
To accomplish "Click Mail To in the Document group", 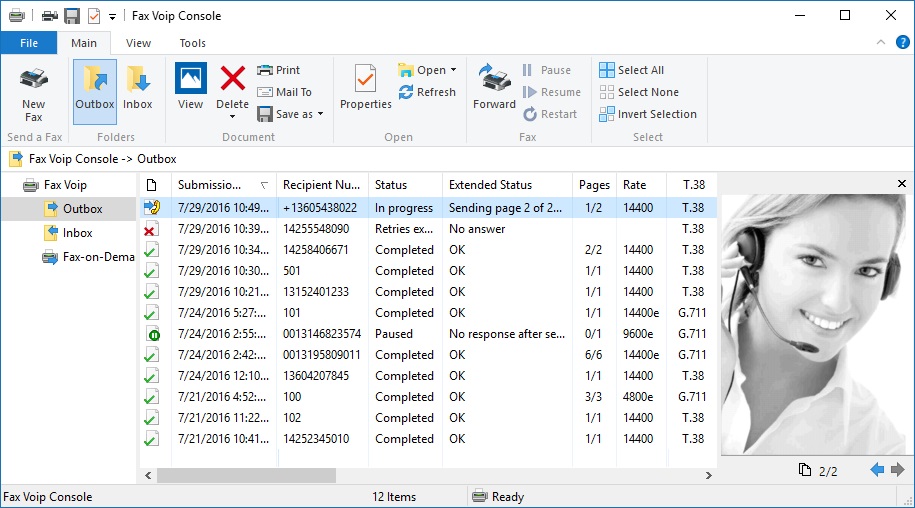I will click(x=284, y=92).
